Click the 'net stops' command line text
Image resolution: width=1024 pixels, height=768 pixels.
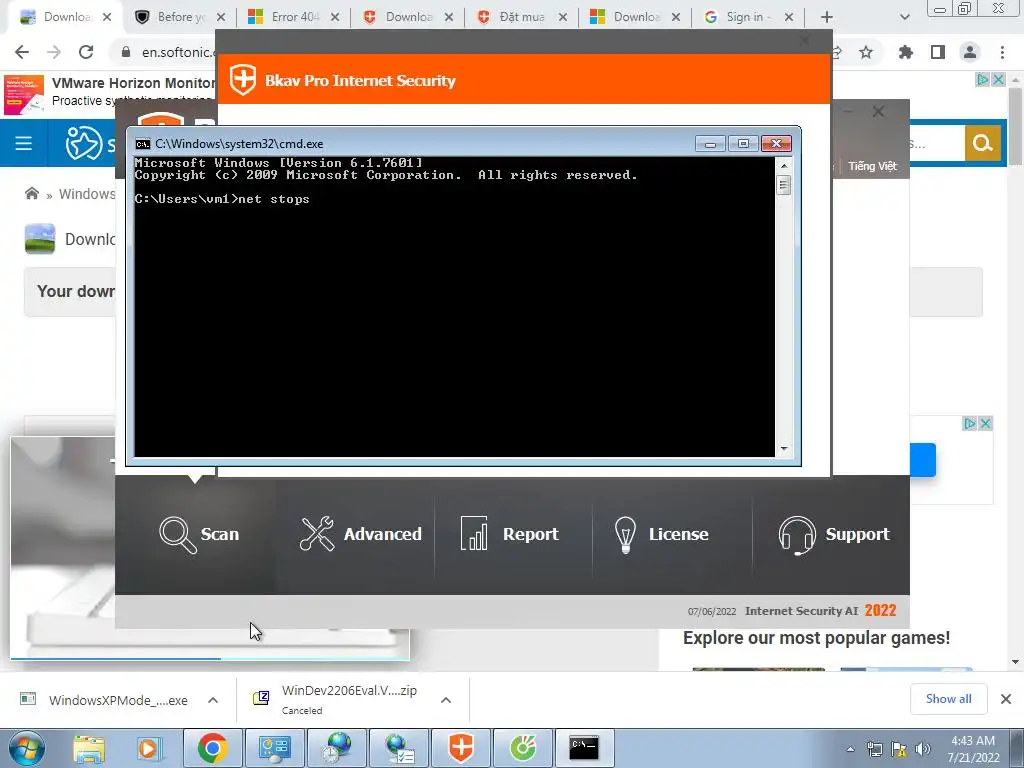pos(274,199)
